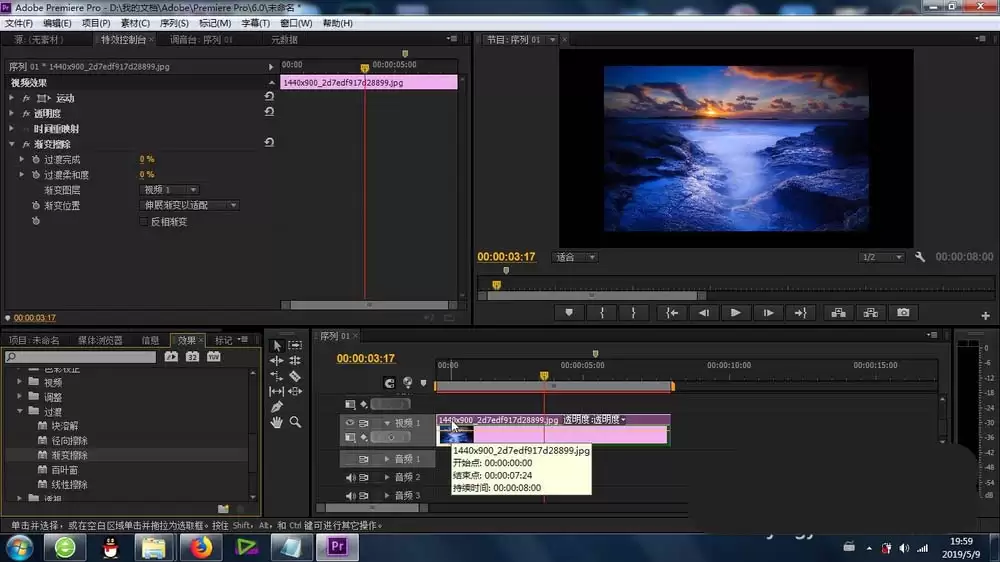
Task: Click the Play button in Program monitor
Action: click(735, 313)
